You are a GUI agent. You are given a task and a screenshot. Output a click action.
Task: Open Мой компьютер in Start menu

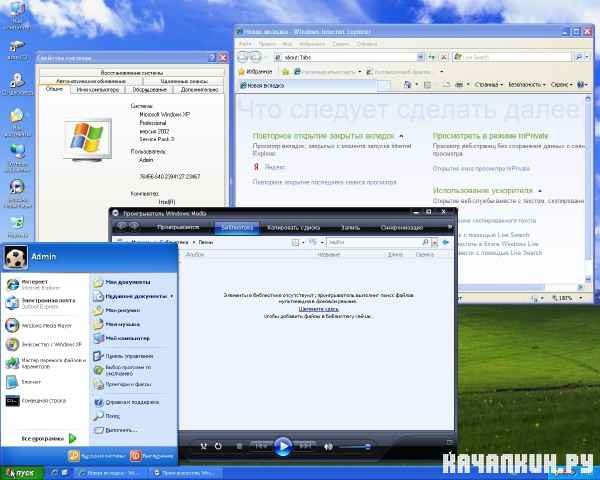pos(133,338)
